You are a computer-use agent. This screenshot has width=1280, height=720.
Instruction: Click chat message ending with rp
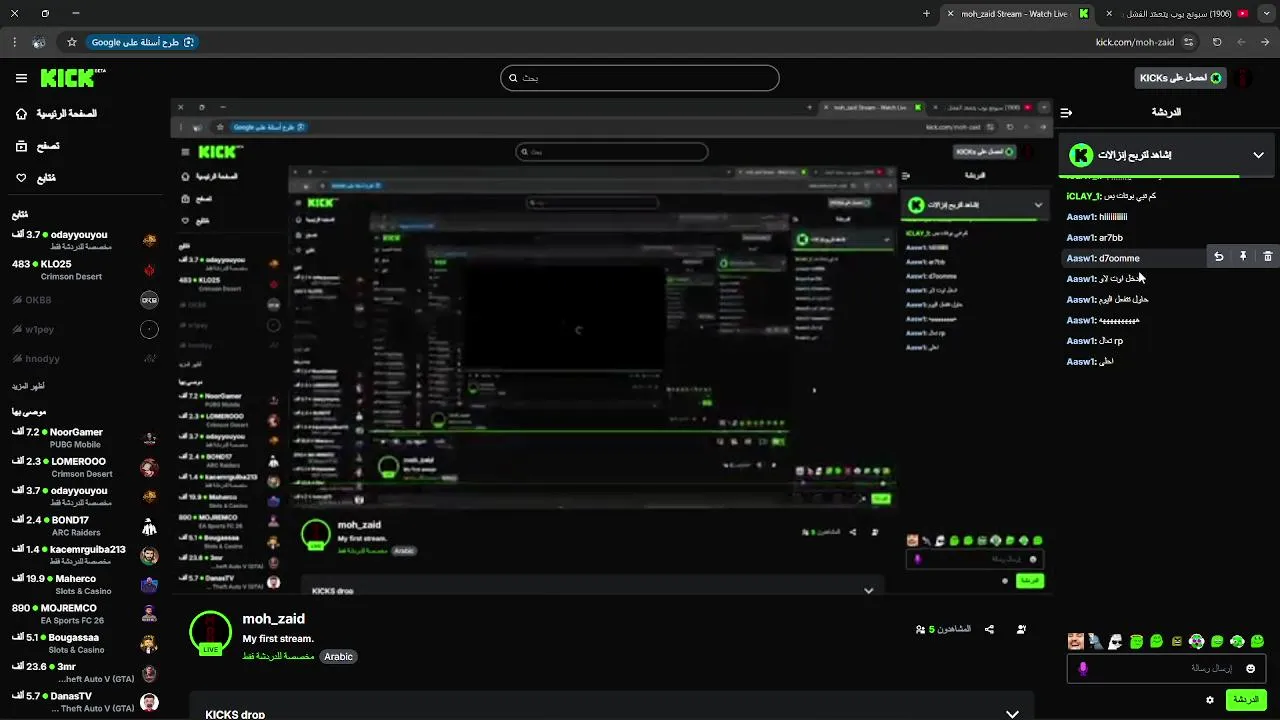1095,341
